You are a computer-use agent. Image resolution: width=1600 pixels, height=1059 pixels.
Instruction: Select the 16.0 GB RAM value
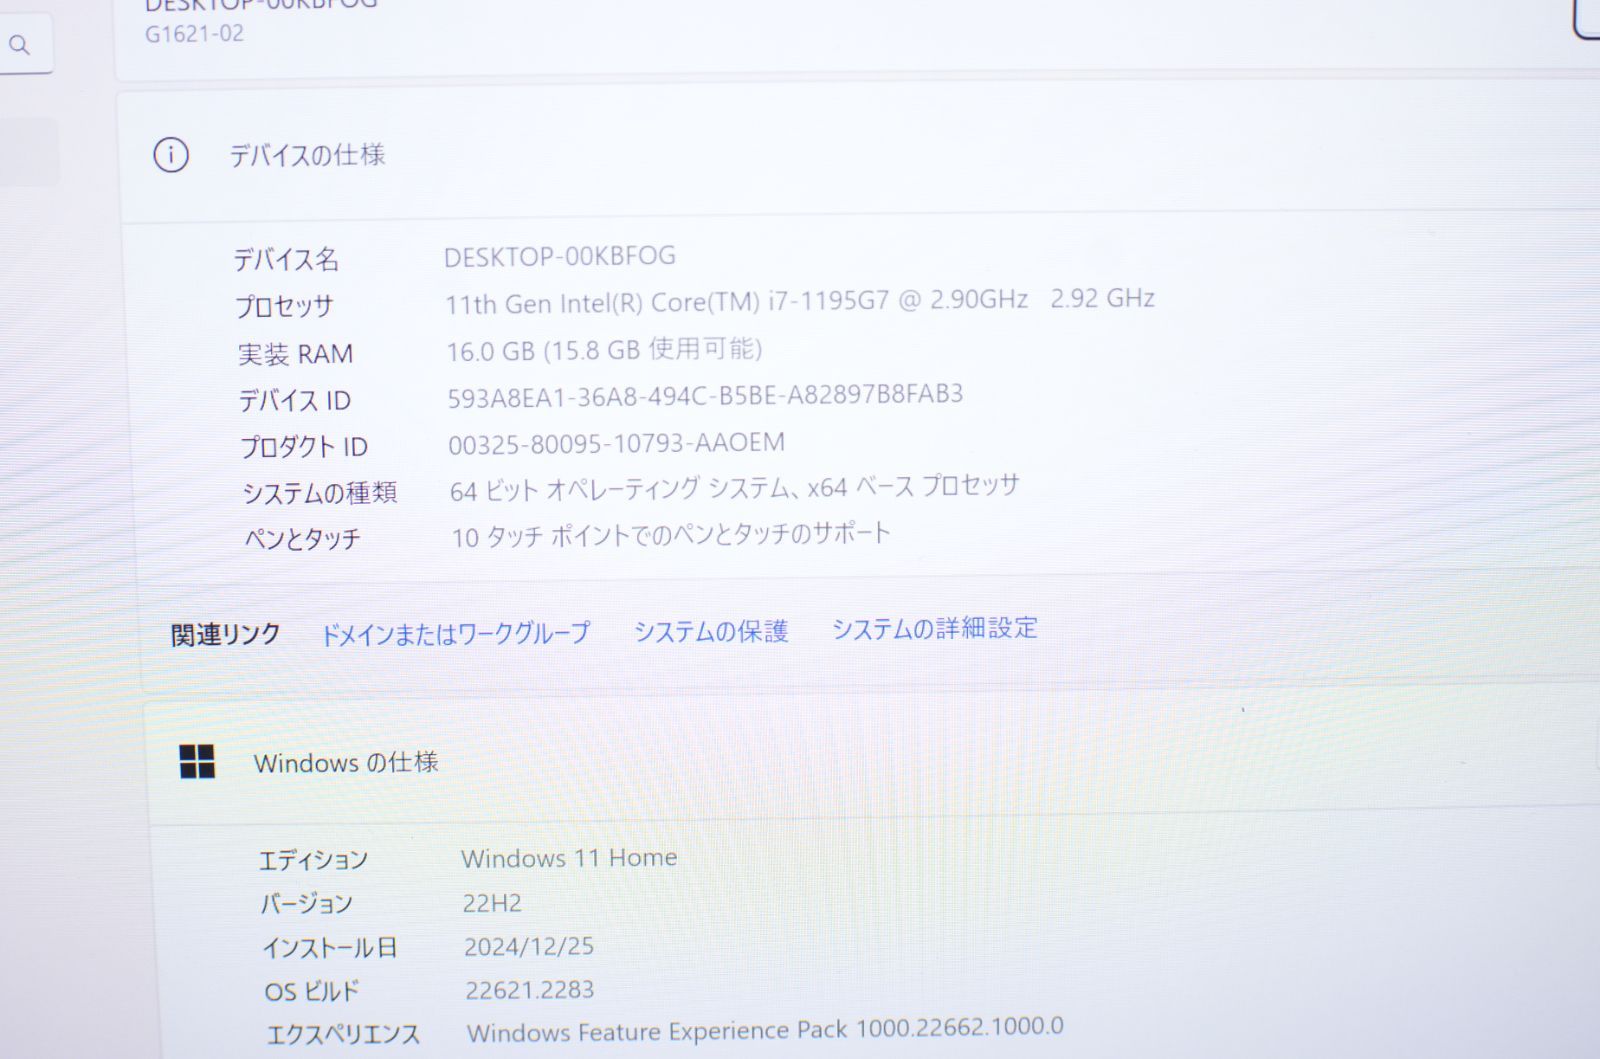click(604, 349)
